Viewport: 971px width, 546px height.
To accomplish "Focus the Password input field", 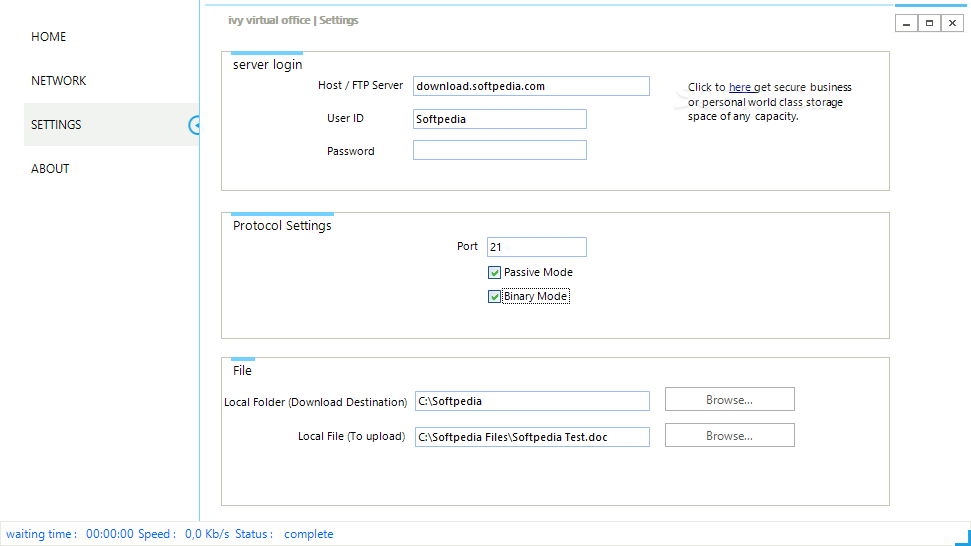I will 500,150.
